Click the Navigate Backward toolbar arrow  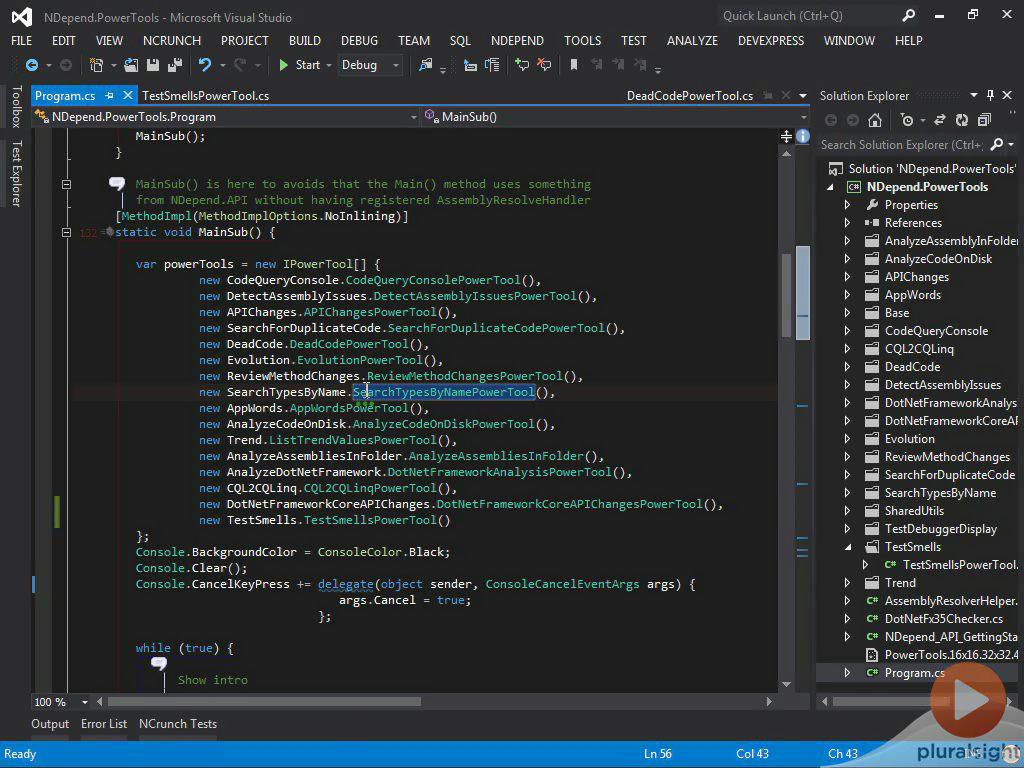pos(31,65)
